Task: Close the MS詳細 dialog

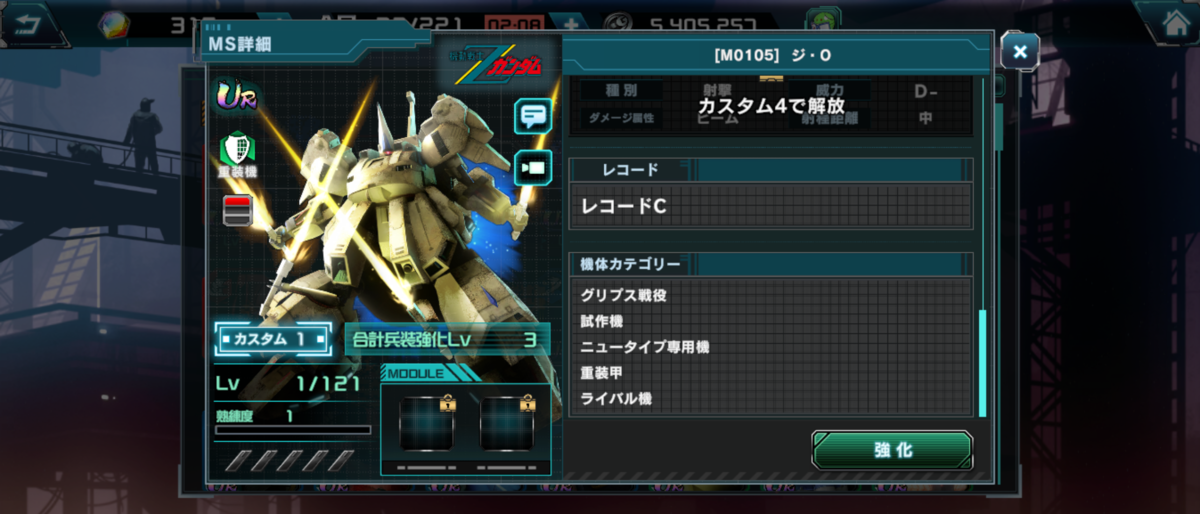Action: click(1019, 51)
